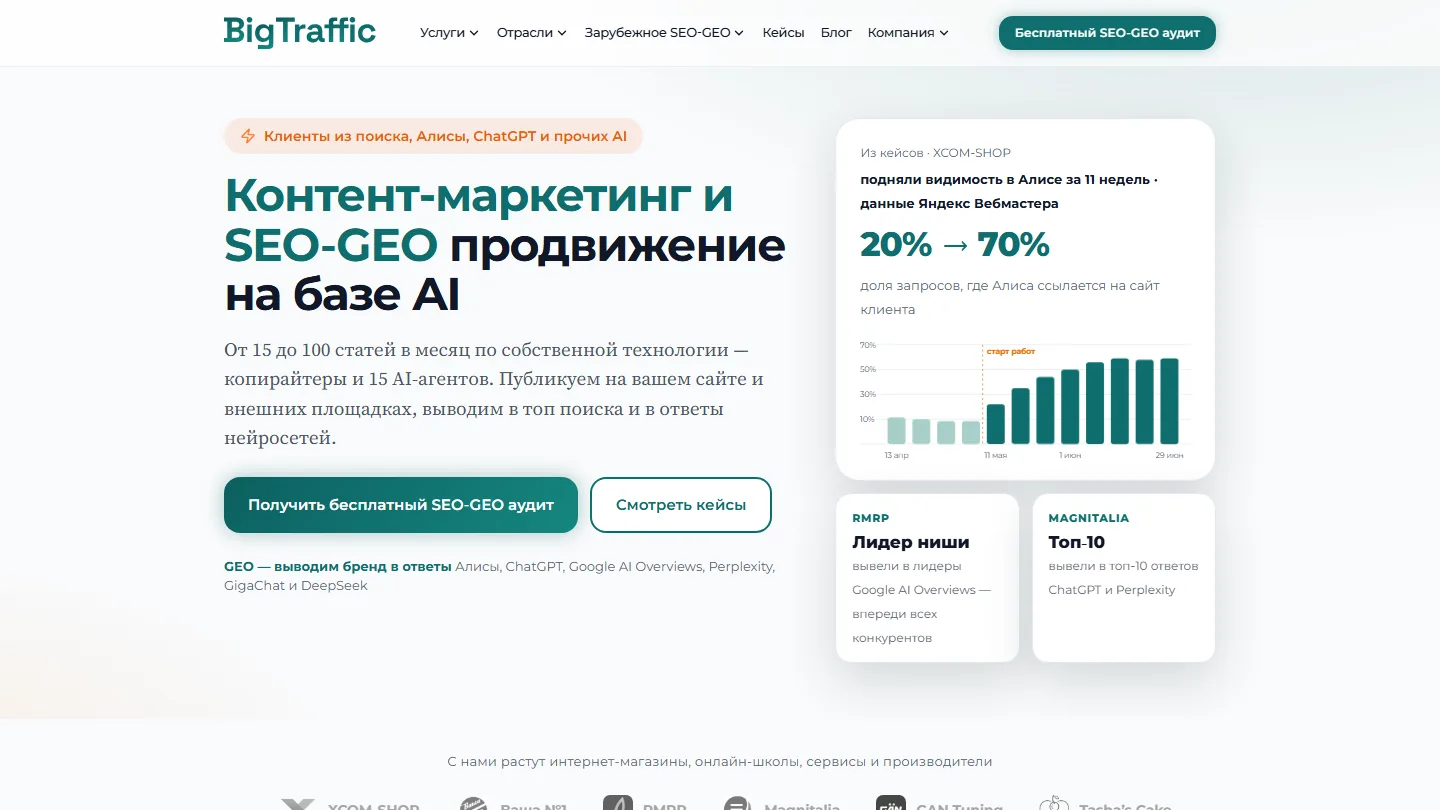Click the Magnitalia logo icon in the clients row
This screenshot has width=1440, height=810.
[x=738, y=805]
